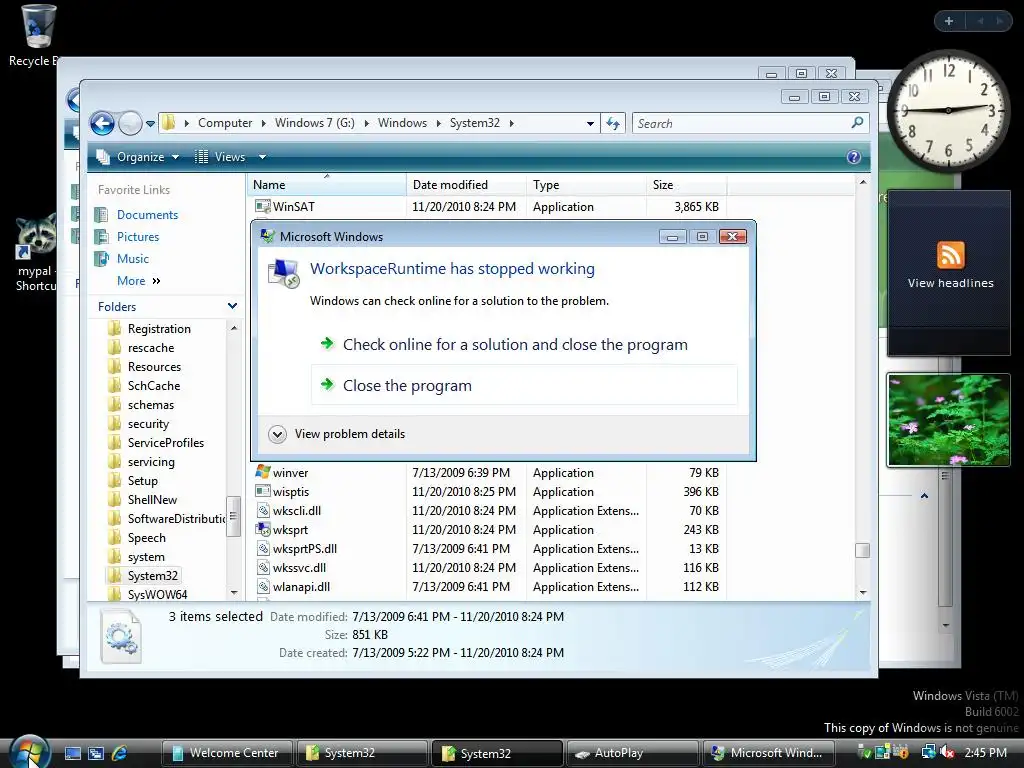This screenshot has height=768, width=1024.
Task: Select System32 in the address breadcrumb
Action: pos(475,123)
